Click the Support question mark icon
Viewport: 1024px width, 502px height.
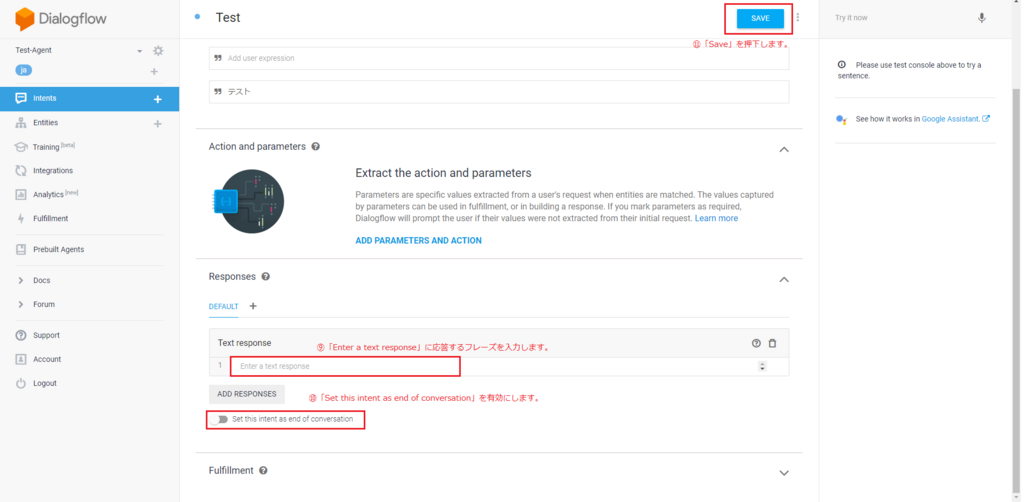(x=21, y=335)
